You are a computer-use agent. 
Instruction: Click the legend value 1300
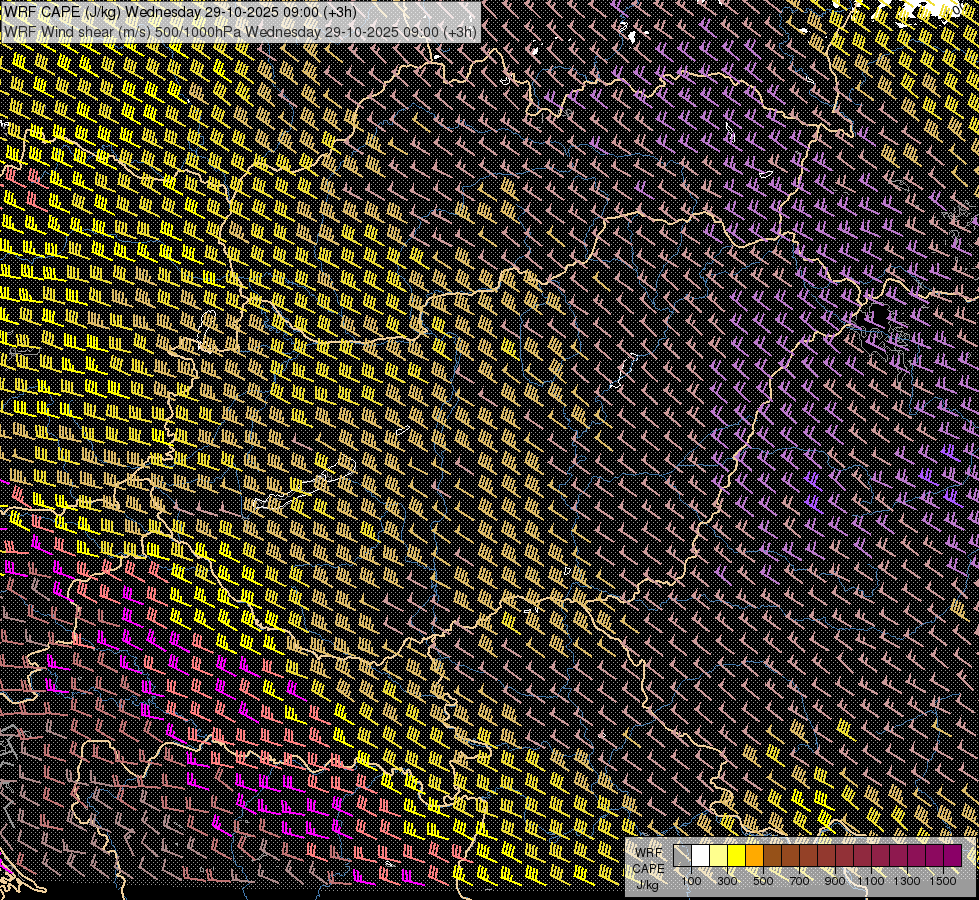pos(907,881)
